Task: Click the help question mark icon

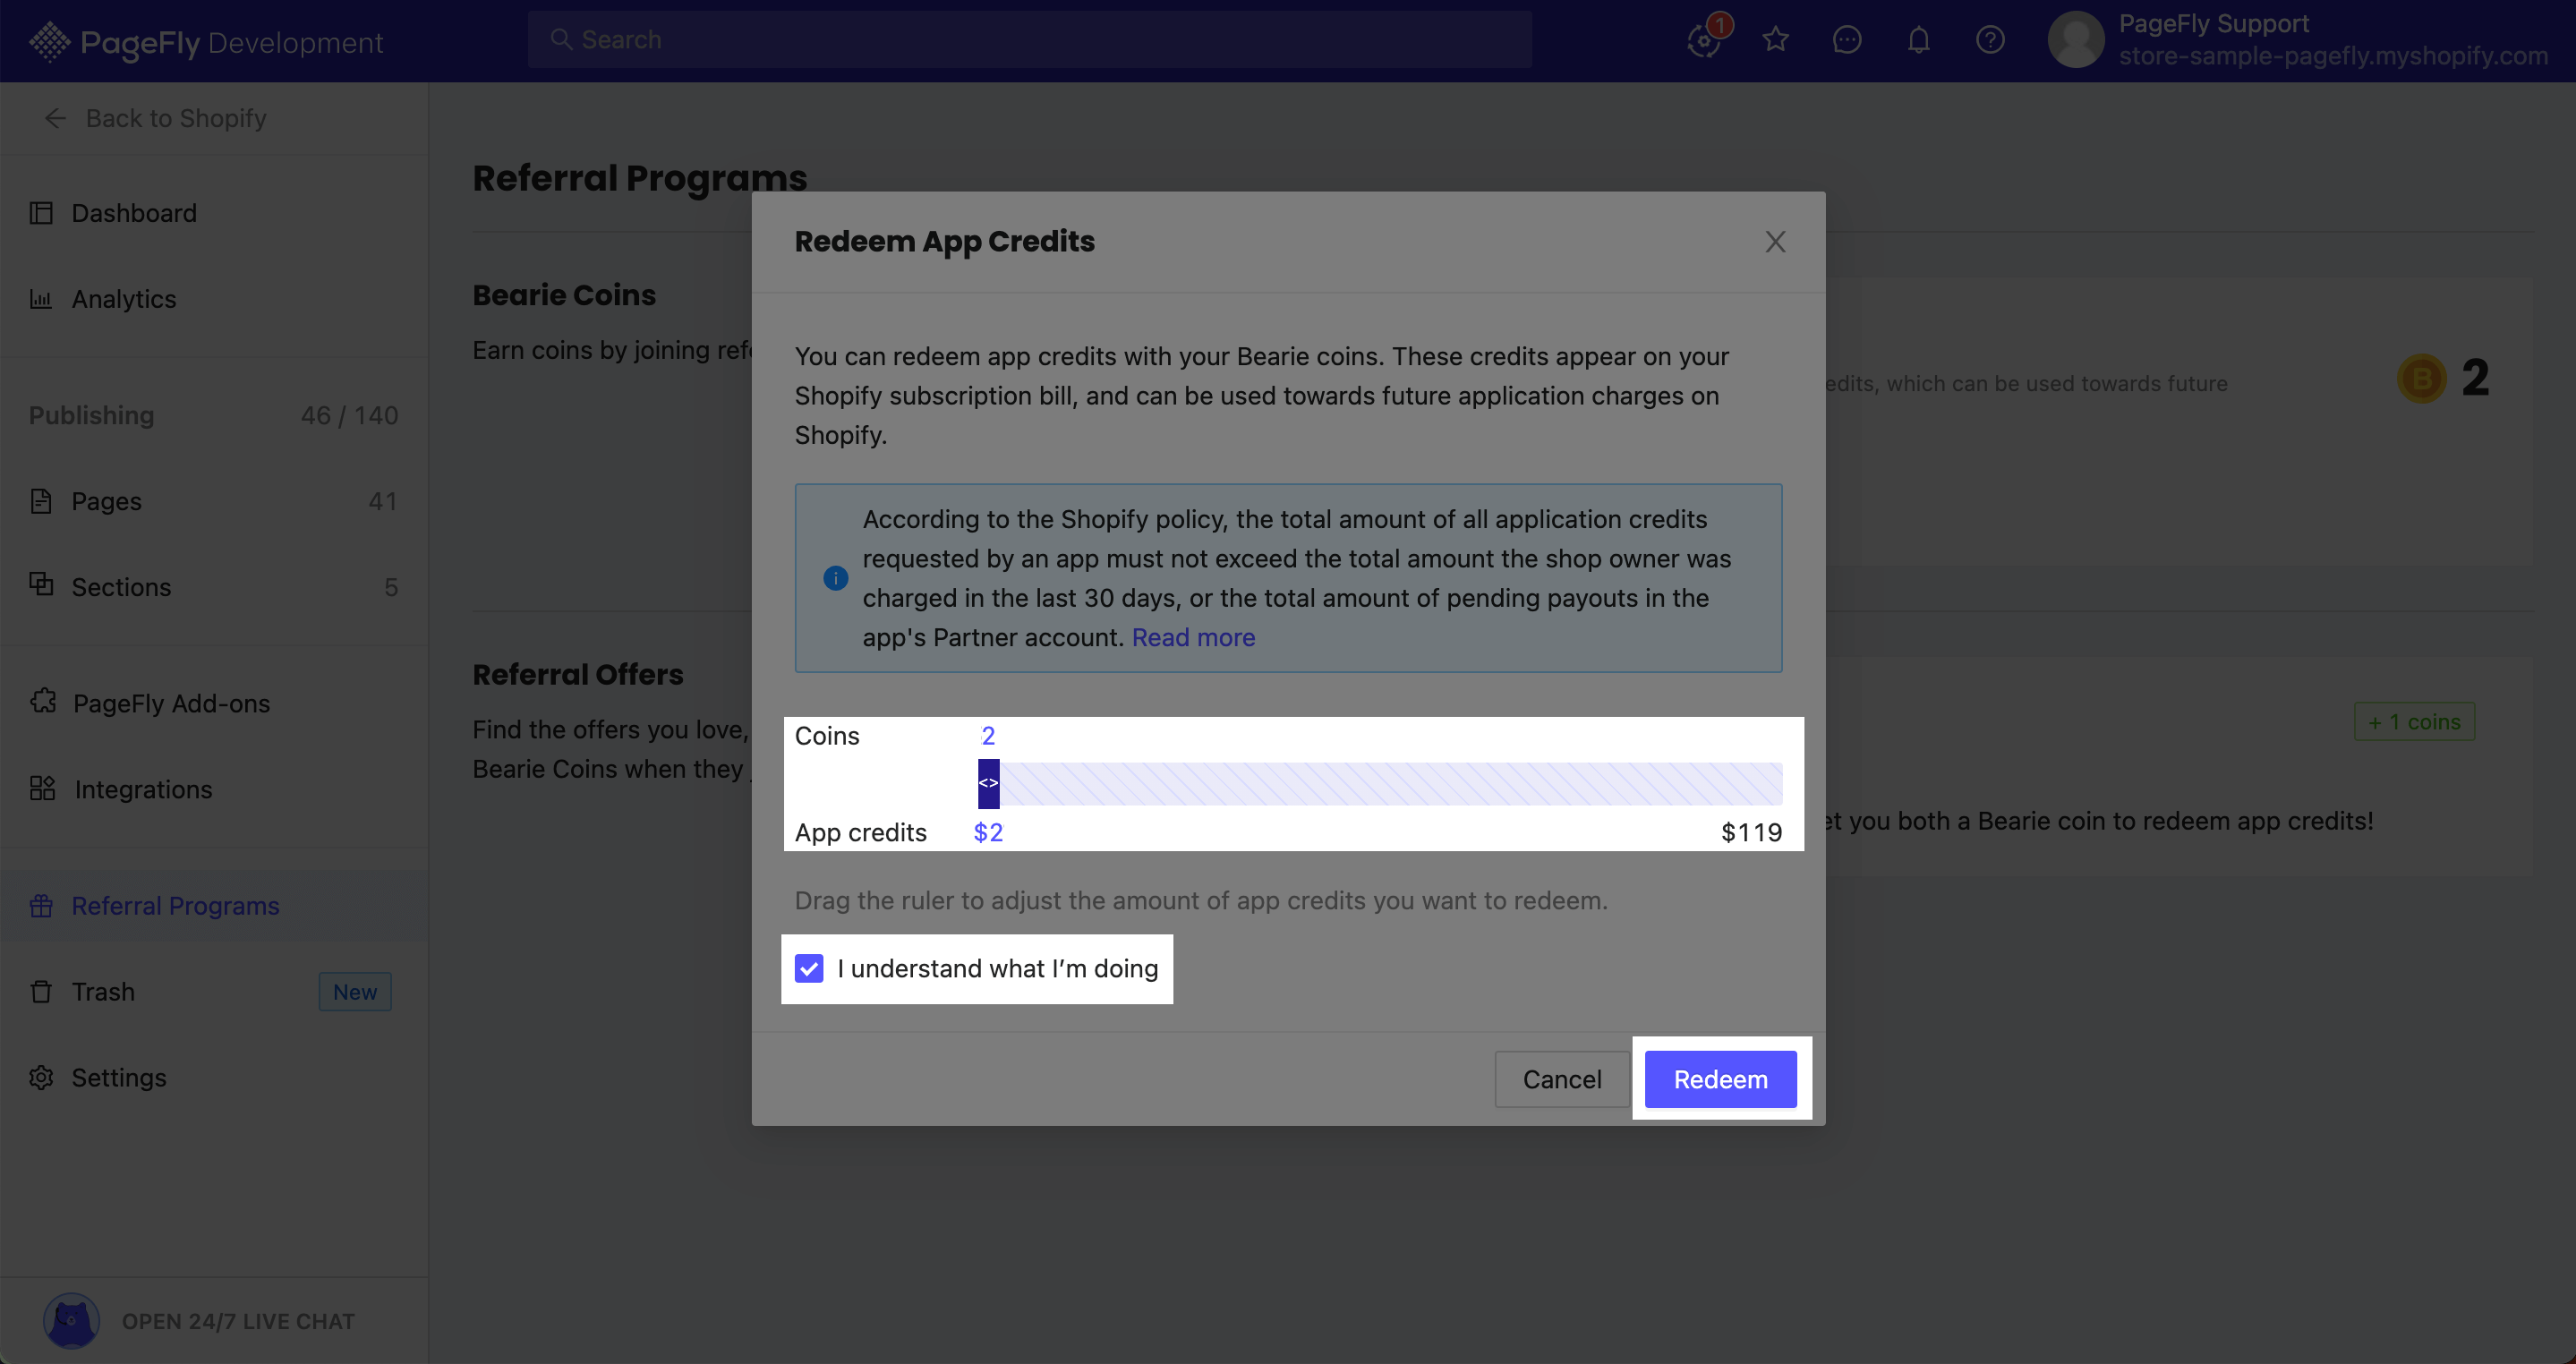Action: 1990,39
